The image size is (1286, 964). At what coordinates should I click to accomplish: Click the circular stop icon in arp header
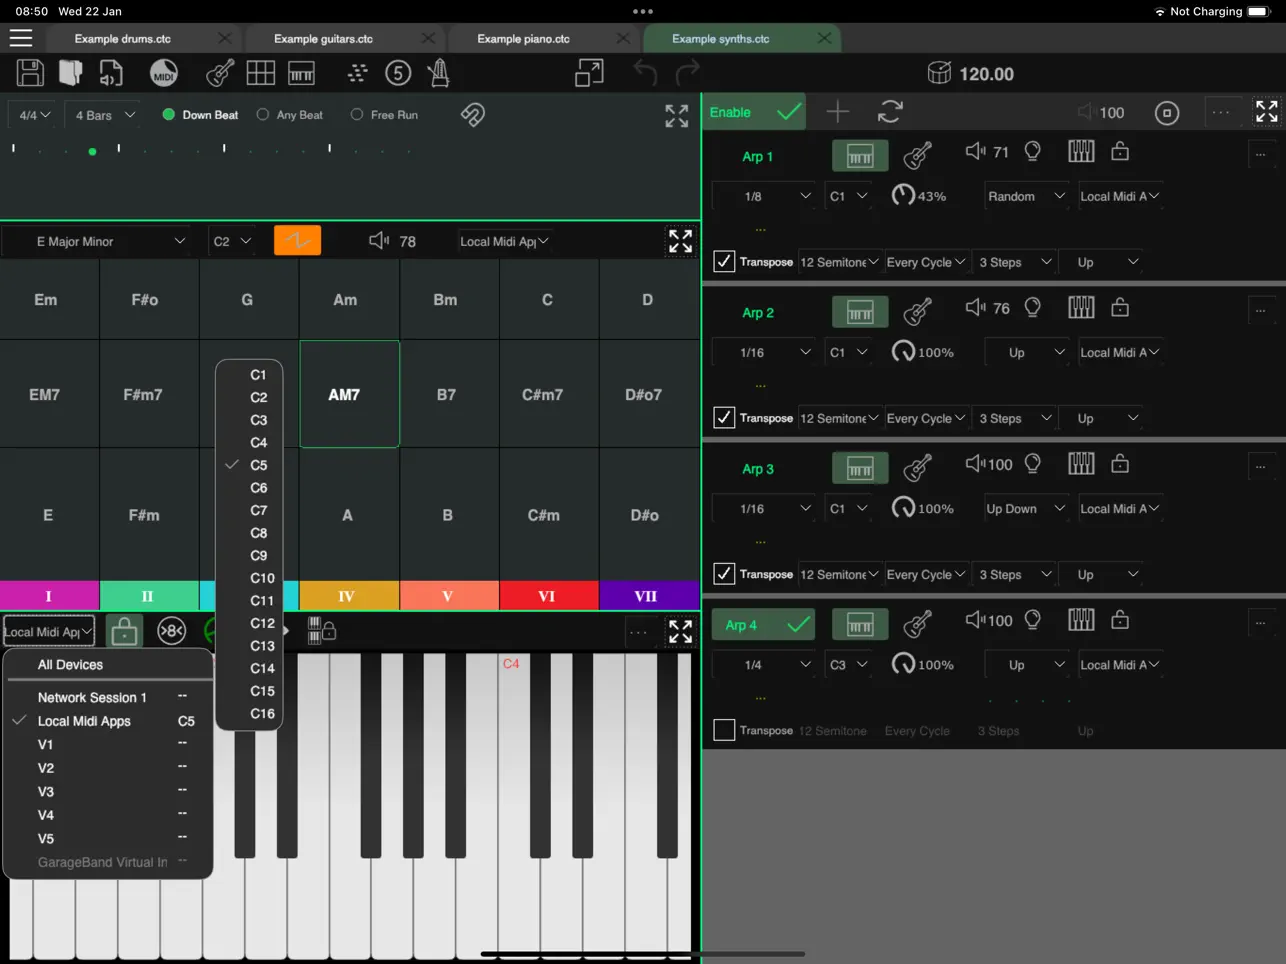tap(1167, 113)
